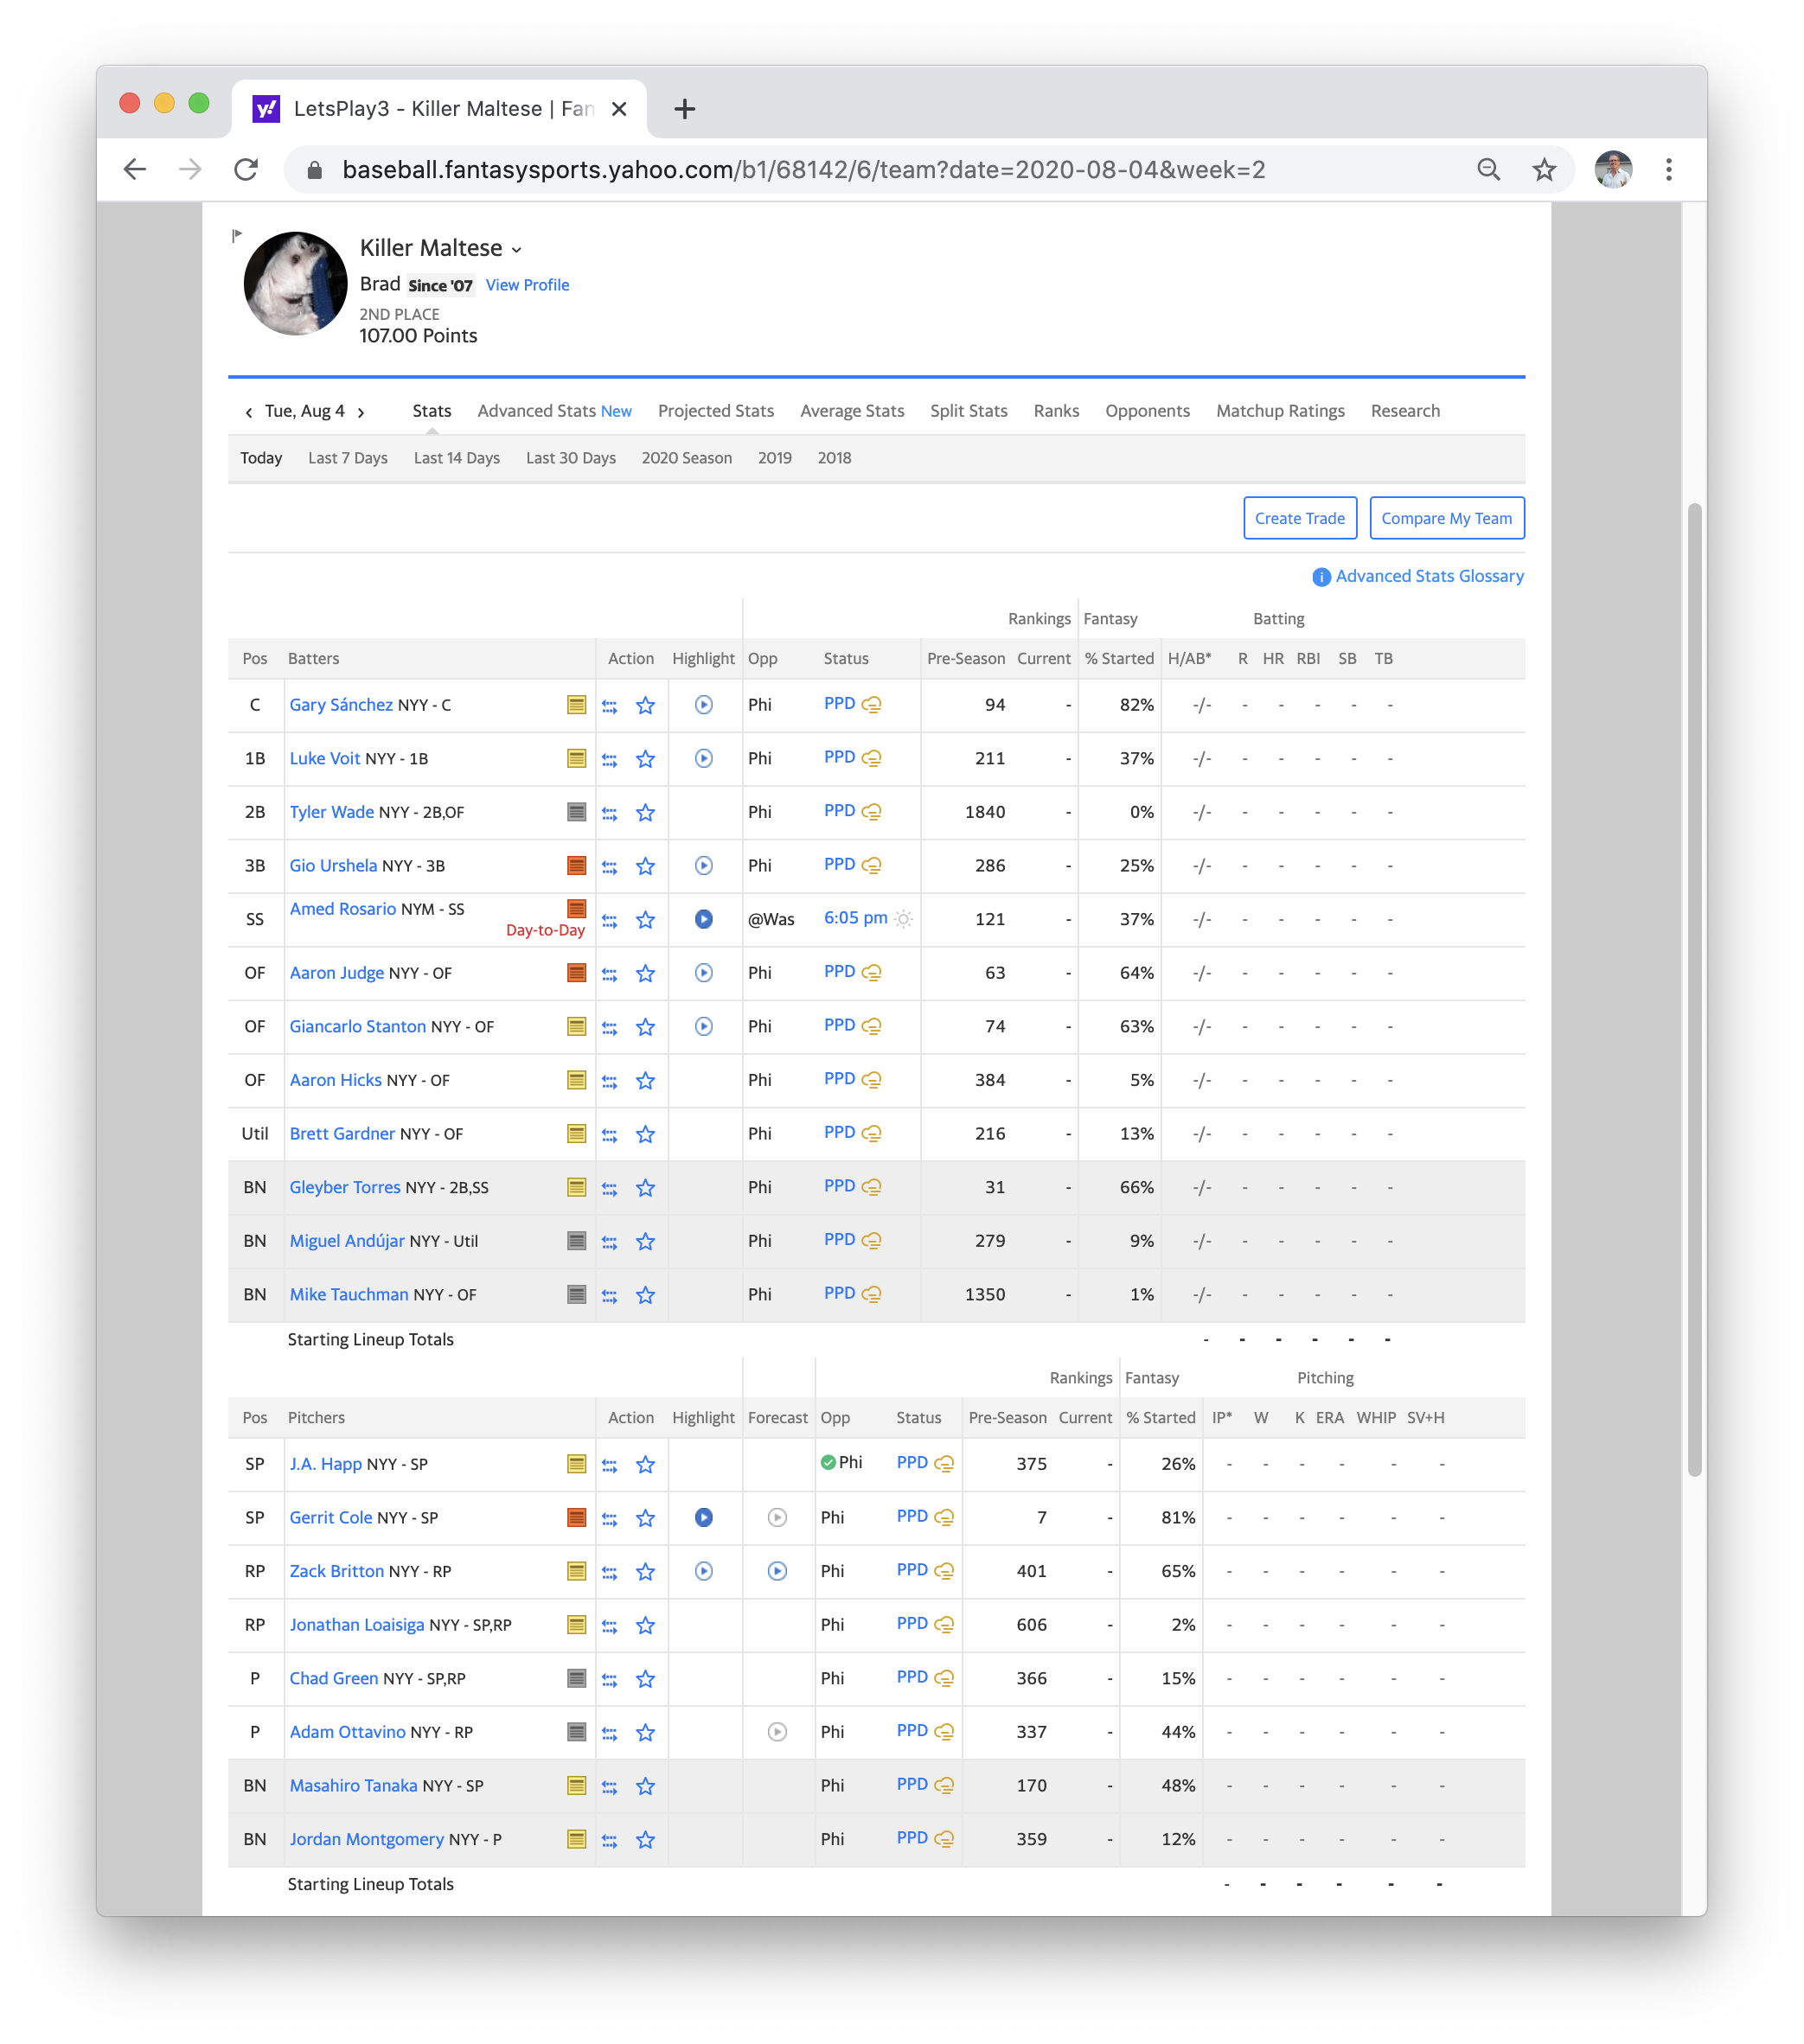
Task: Click the page vertical scrollbar
Action: click(1693, 990)
